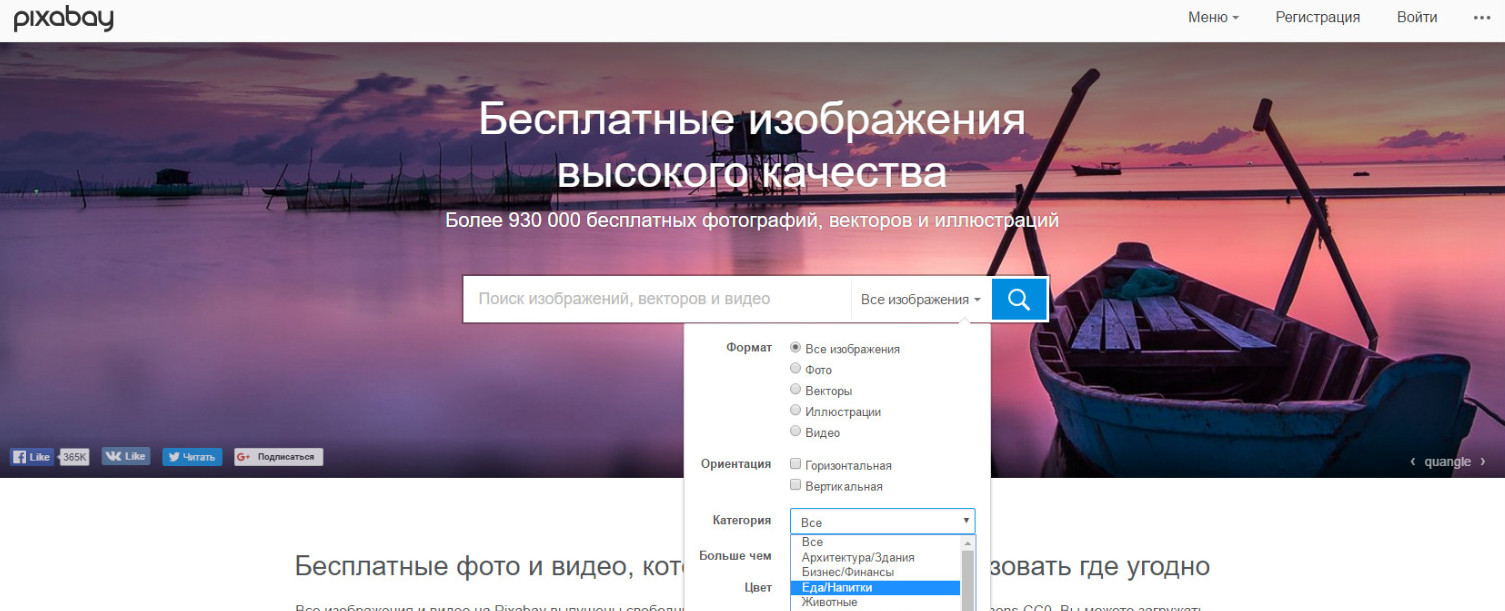
Task: Select the Фото format radio button
Action: click(796, 369)
